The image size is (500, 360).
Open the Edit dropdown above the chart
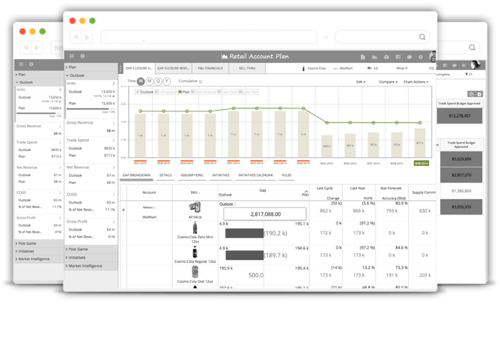click(361, 82)
